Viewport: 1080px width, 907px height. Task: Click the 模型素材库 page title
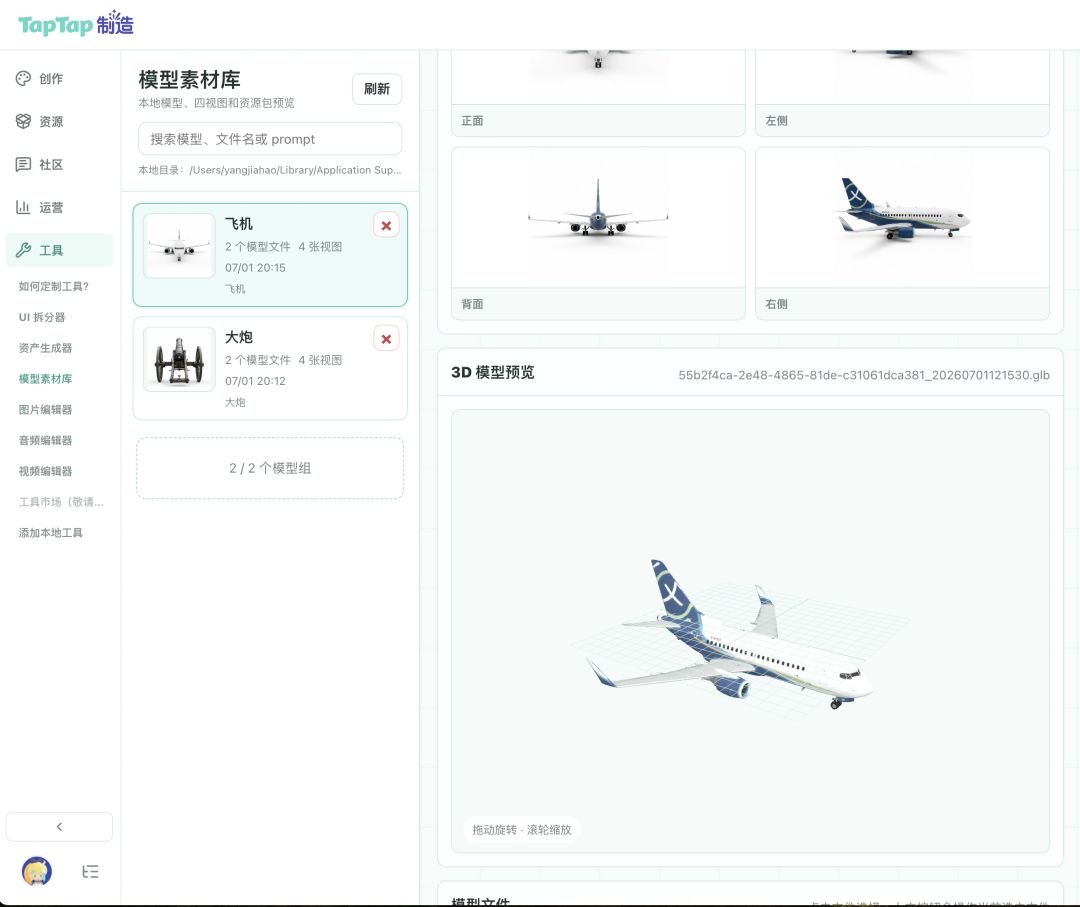[189, 80]
